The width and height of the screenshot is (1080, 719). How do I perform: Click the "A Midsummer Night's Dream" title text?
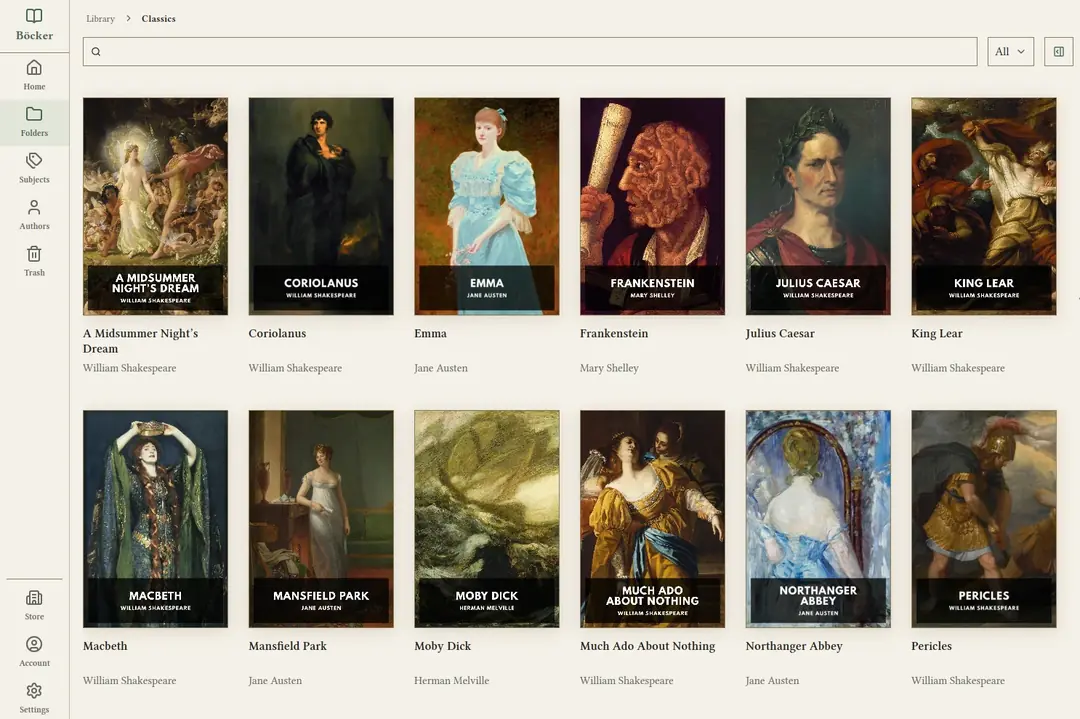point(141,341)
